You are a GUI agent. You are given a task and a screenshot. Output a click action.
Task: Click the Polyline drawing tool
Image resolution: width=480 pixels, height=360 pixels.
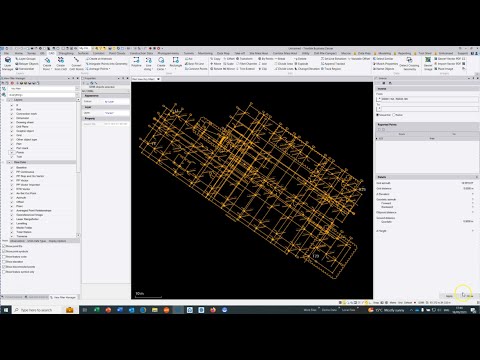coord(136,62)
